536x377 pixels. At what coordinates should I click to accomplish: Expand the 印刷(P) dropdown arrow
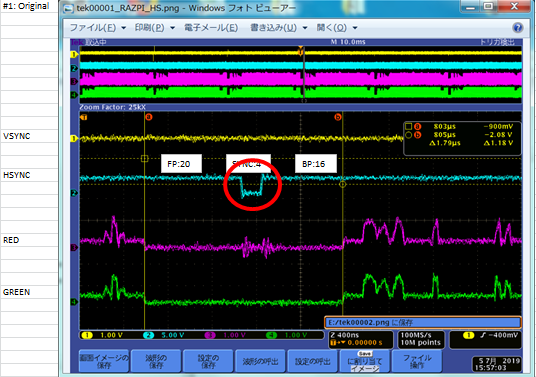(173, 28)
